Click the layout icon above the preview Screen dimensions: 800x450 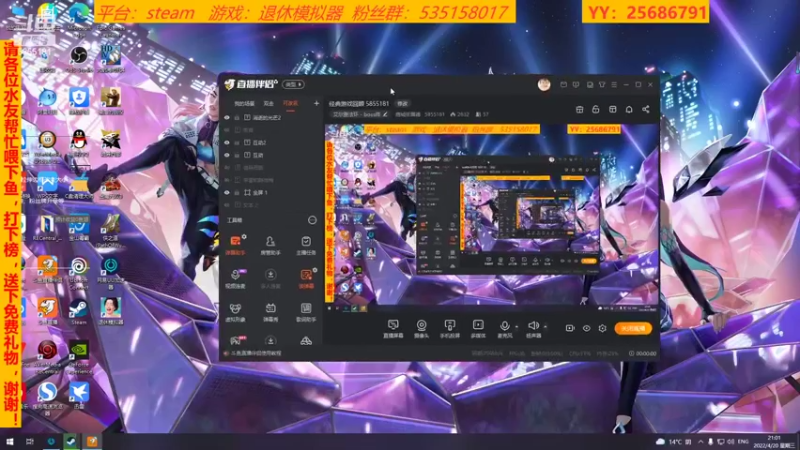(x=612, y=109)
